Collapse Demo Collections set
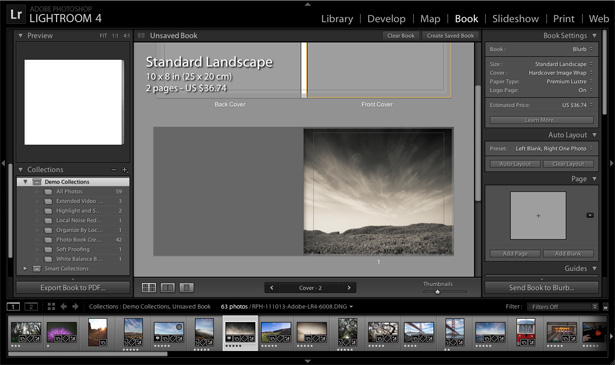Viewport: 615px width, 365px height. 25,182
